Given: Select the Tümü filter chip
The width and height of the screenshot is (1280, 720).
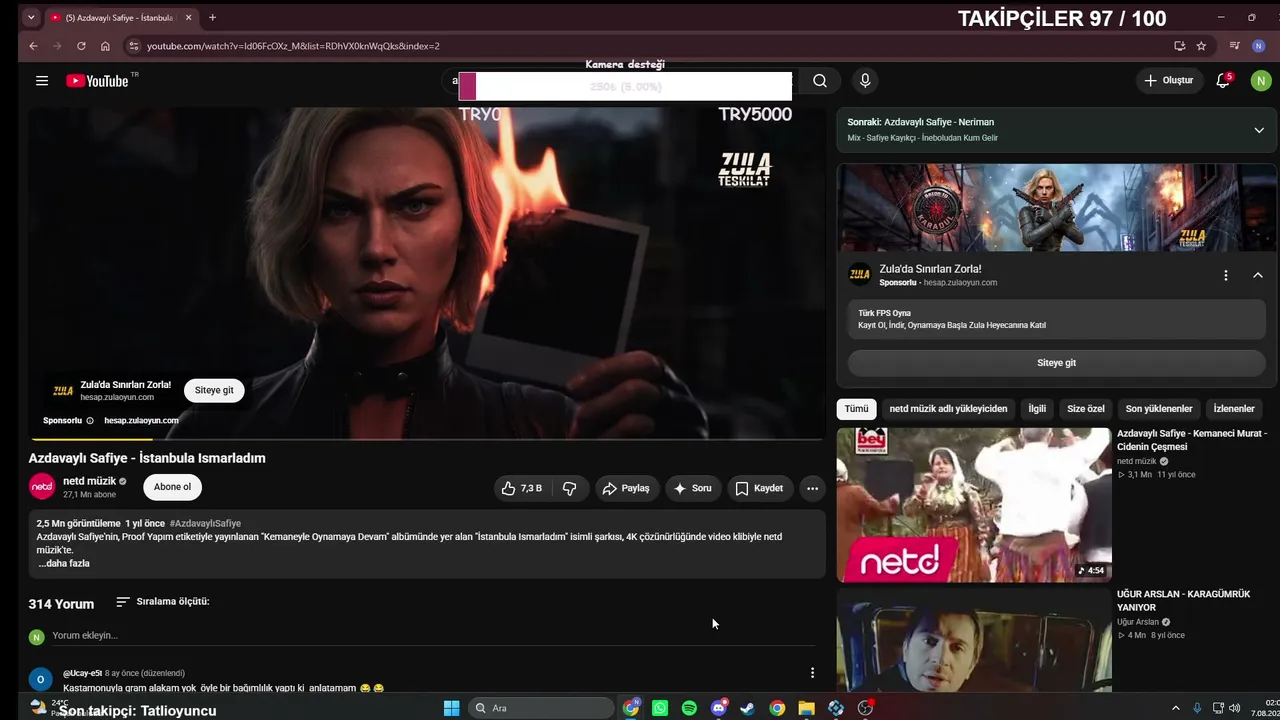Looking at the screenshot, I should pos(857,409).
